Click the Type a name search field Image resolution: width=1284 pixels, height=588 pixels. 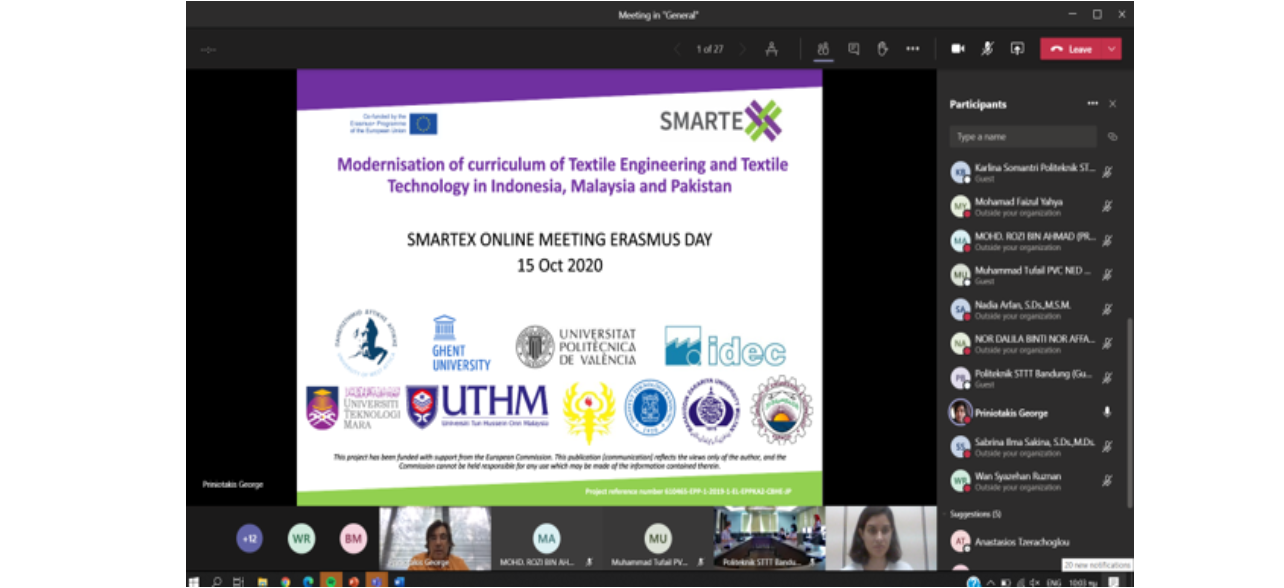[1023, 137]
